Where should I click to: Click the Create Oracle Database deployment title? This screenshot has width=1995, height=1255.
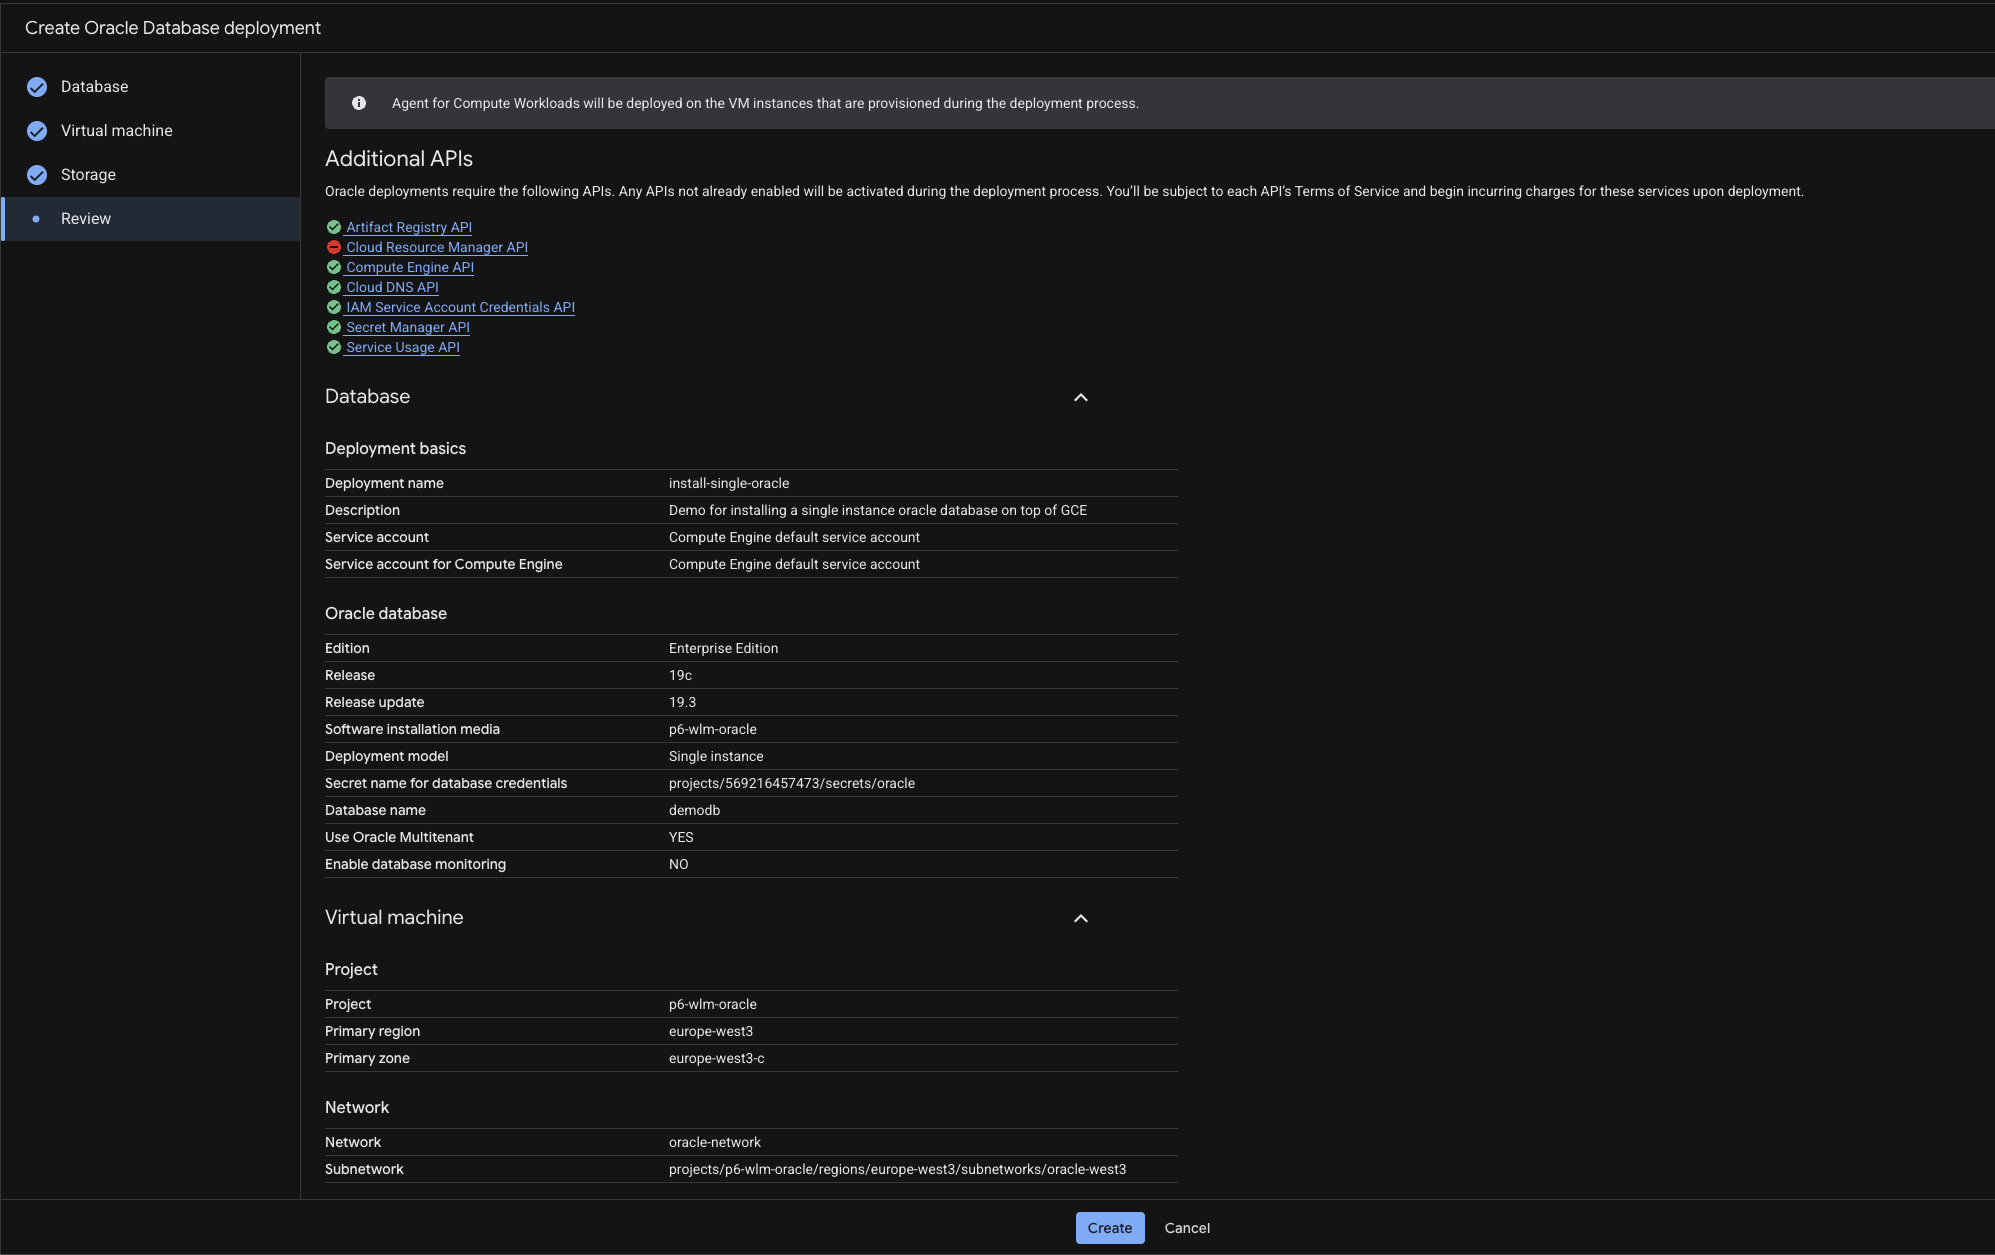click(173, 28)
